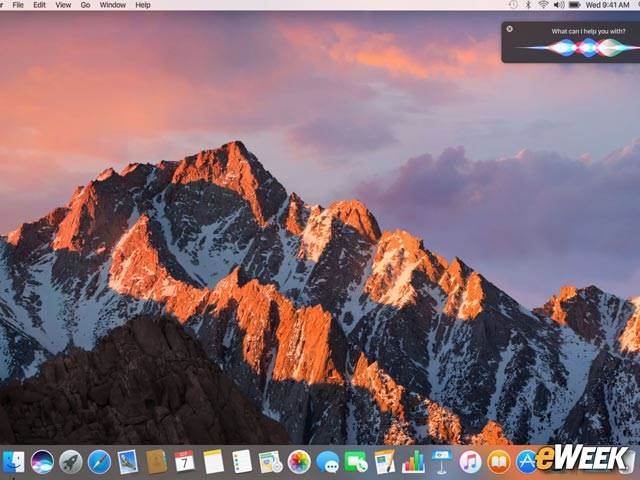Screen dimensions: 640x480
Task: Open Messages blue bubble icon
Action: coord(328,462)
